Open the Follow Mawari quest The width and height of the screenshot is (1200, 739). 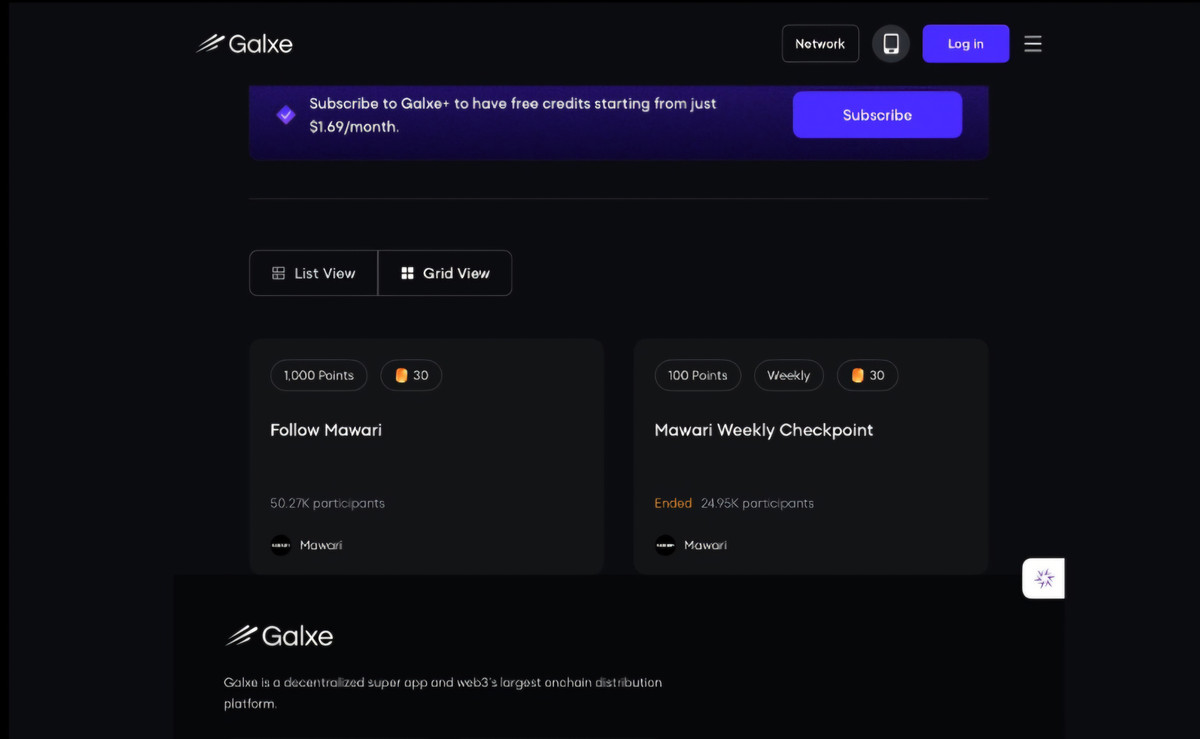[x=326, y=430]
